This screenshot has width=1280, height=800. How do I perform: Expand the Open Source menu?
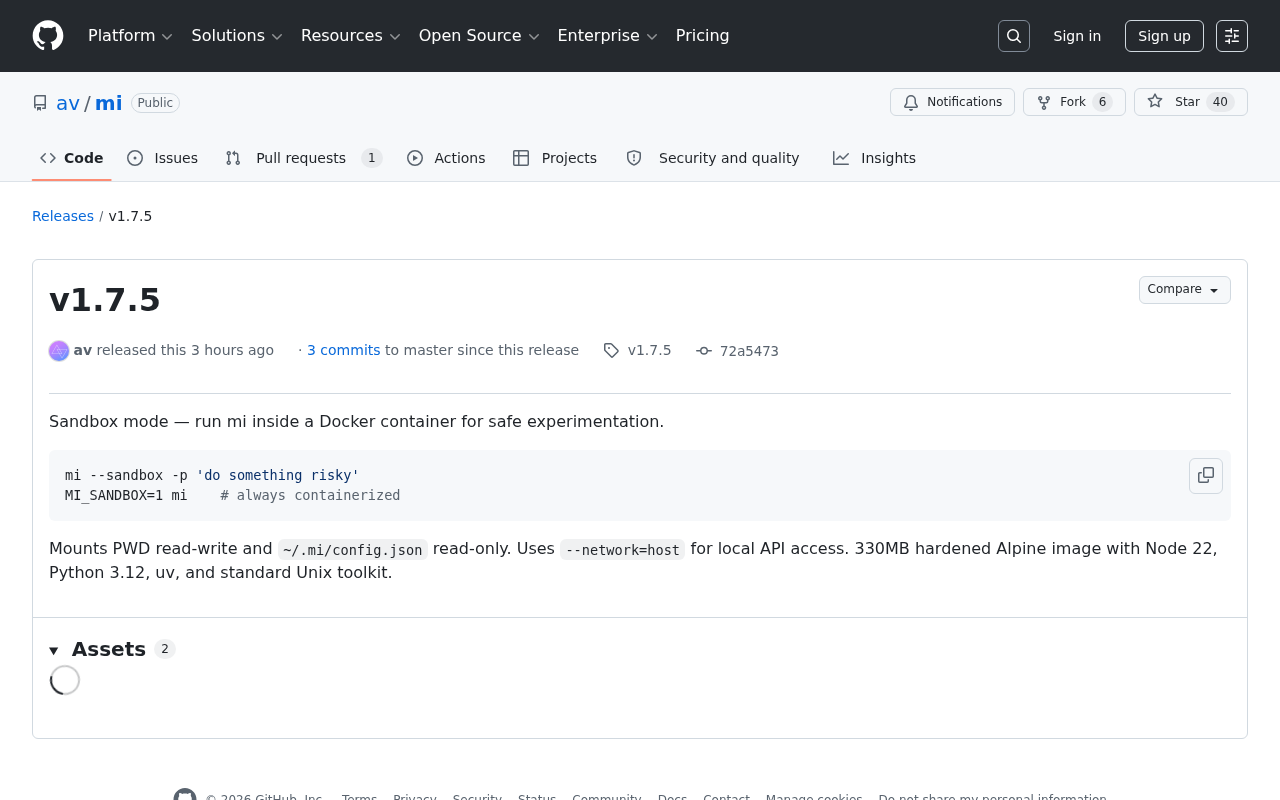point(479,36)
